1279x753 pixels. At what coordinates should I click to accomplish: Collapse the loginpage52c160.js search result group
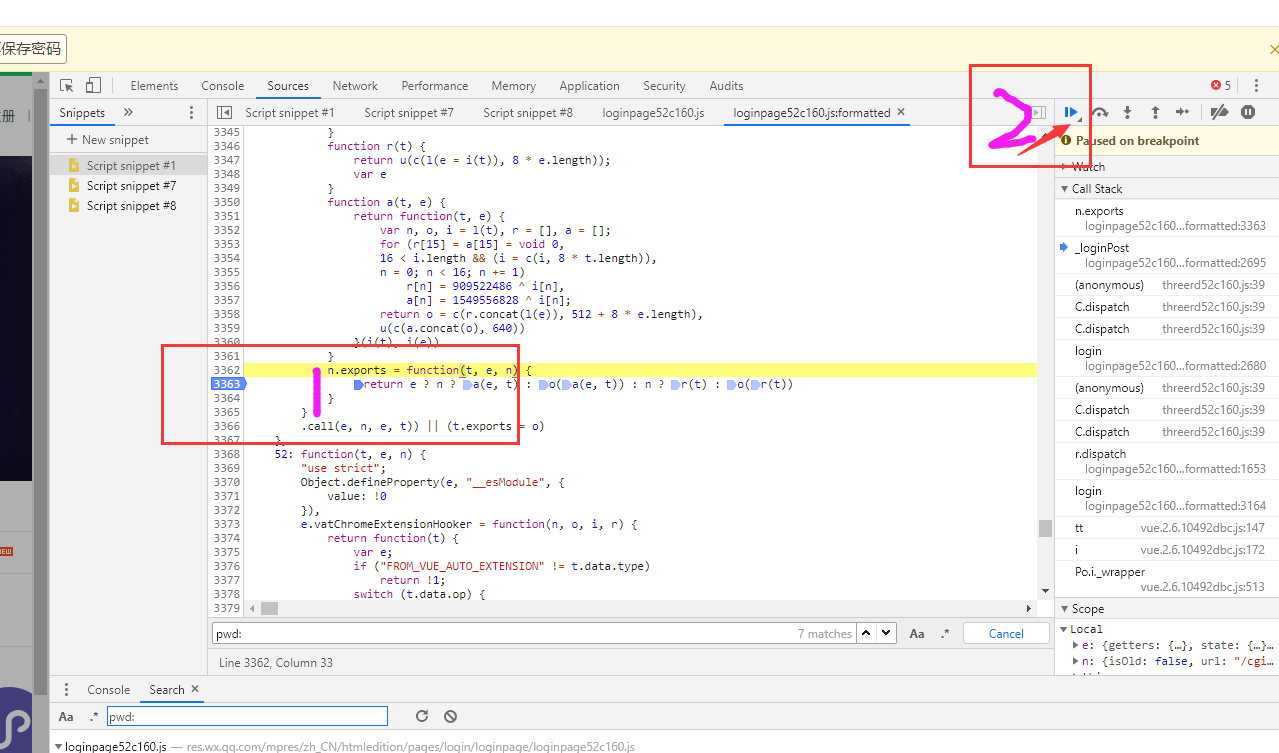58,746
